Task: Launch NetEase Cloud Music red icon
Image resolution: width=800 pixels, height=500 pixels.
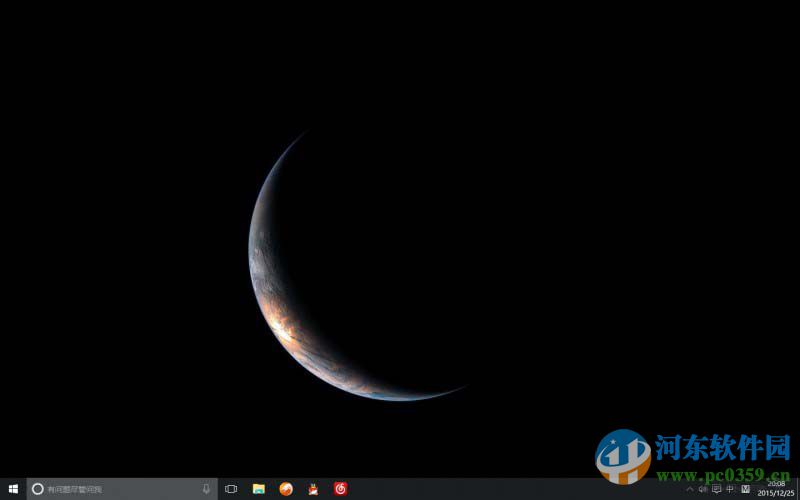Action: (340, 489)
